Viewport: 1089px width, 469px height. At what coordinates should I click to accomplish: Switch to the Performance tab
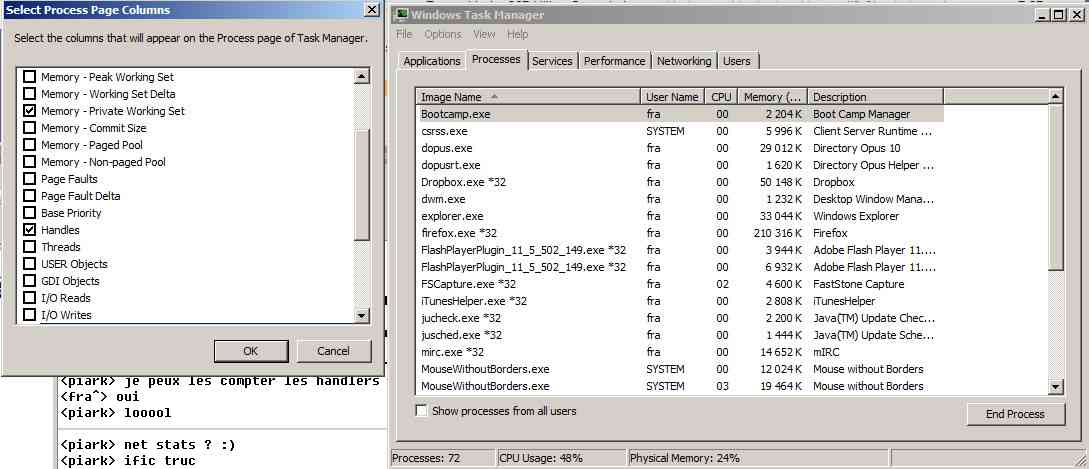614,61
